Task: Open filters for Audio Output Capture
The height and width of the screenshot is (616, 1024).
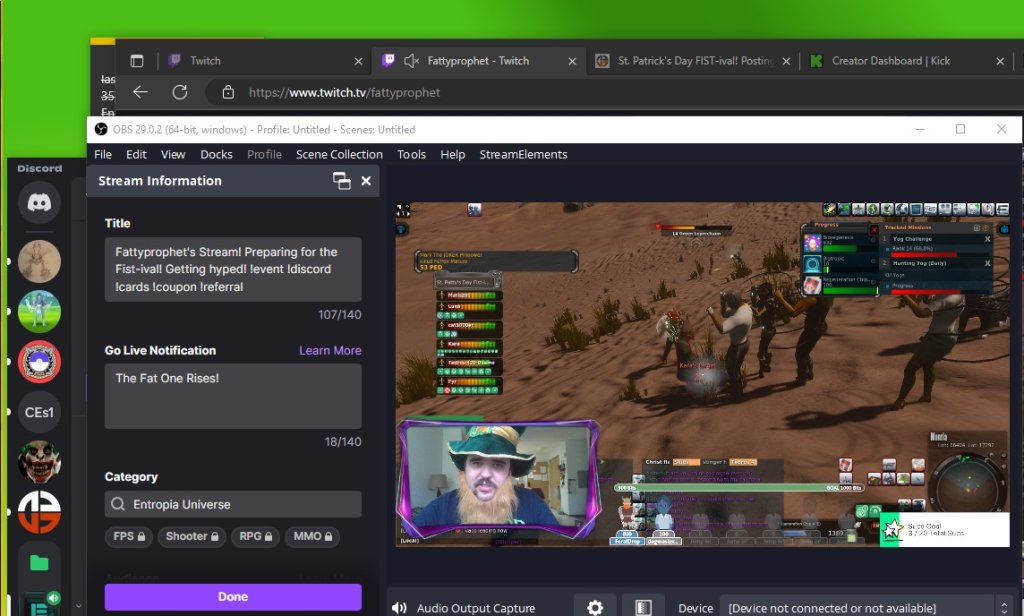Action: (x=643, y=608)
